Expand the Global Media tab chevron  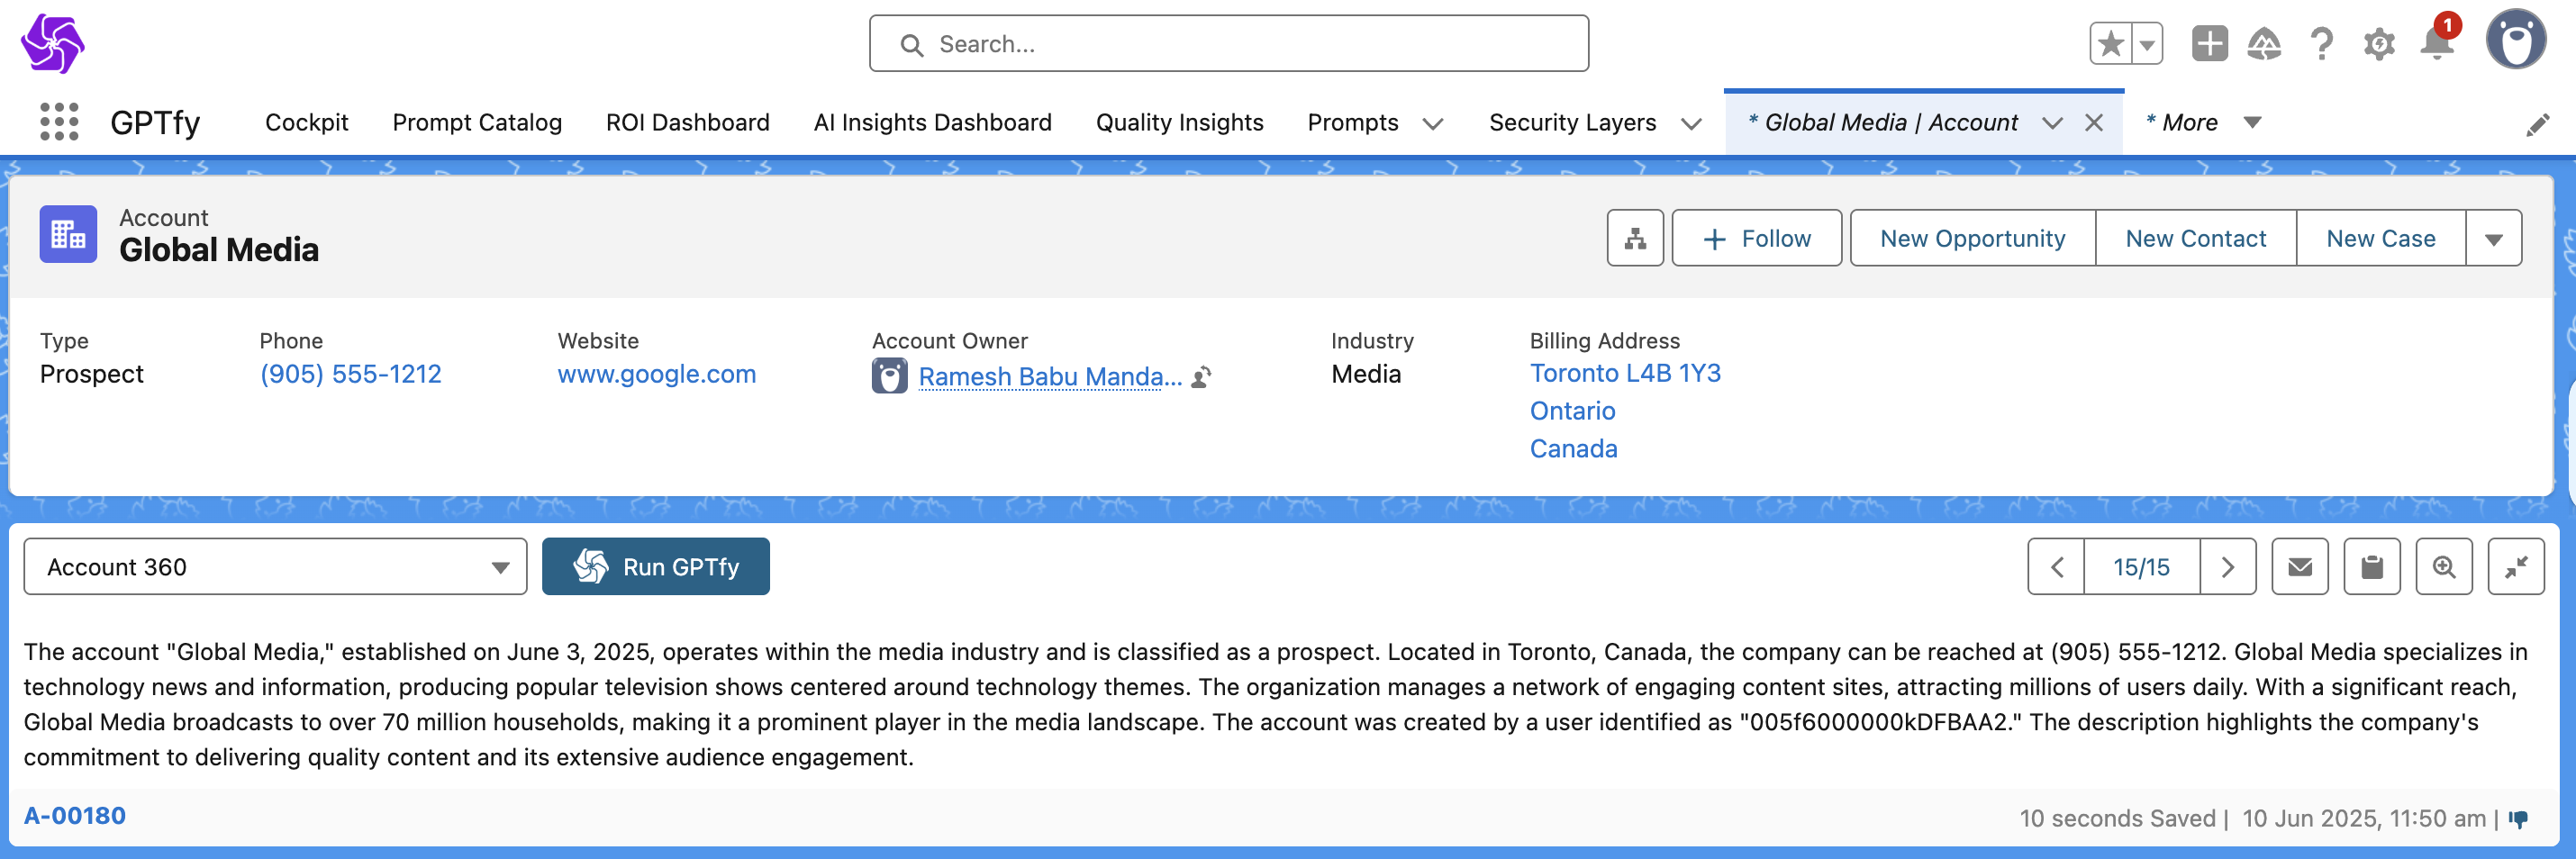pyautogui.click(x=2052, y=123)
